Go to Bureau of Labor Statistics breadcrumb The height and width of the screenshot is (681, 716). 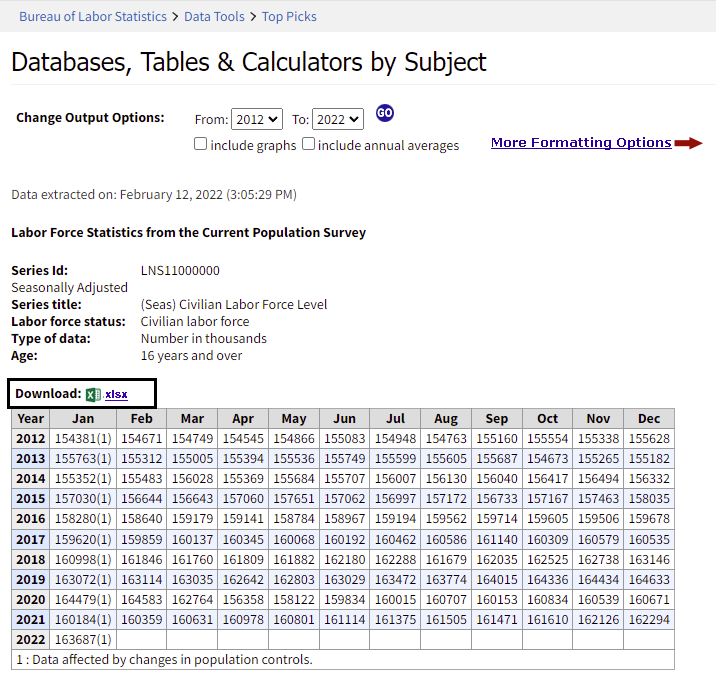93,16
